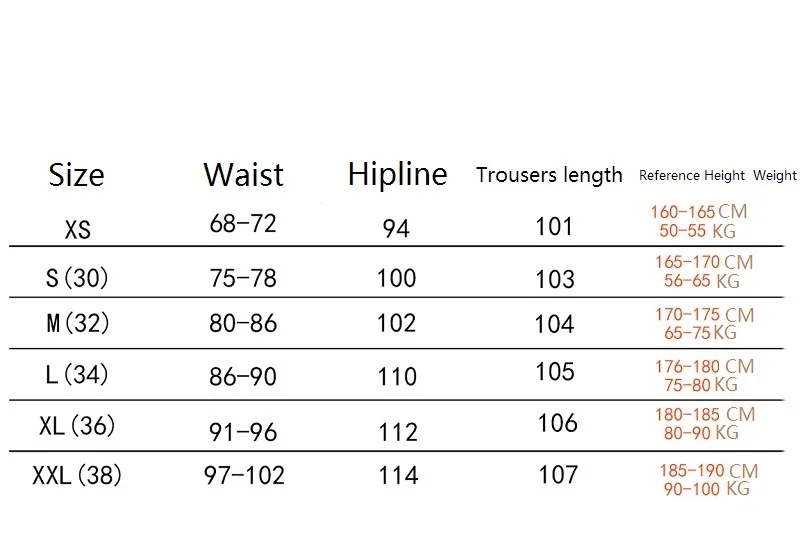Click the Reference Height Weight header
The image size is (800, 535).
tap(717, 176)
